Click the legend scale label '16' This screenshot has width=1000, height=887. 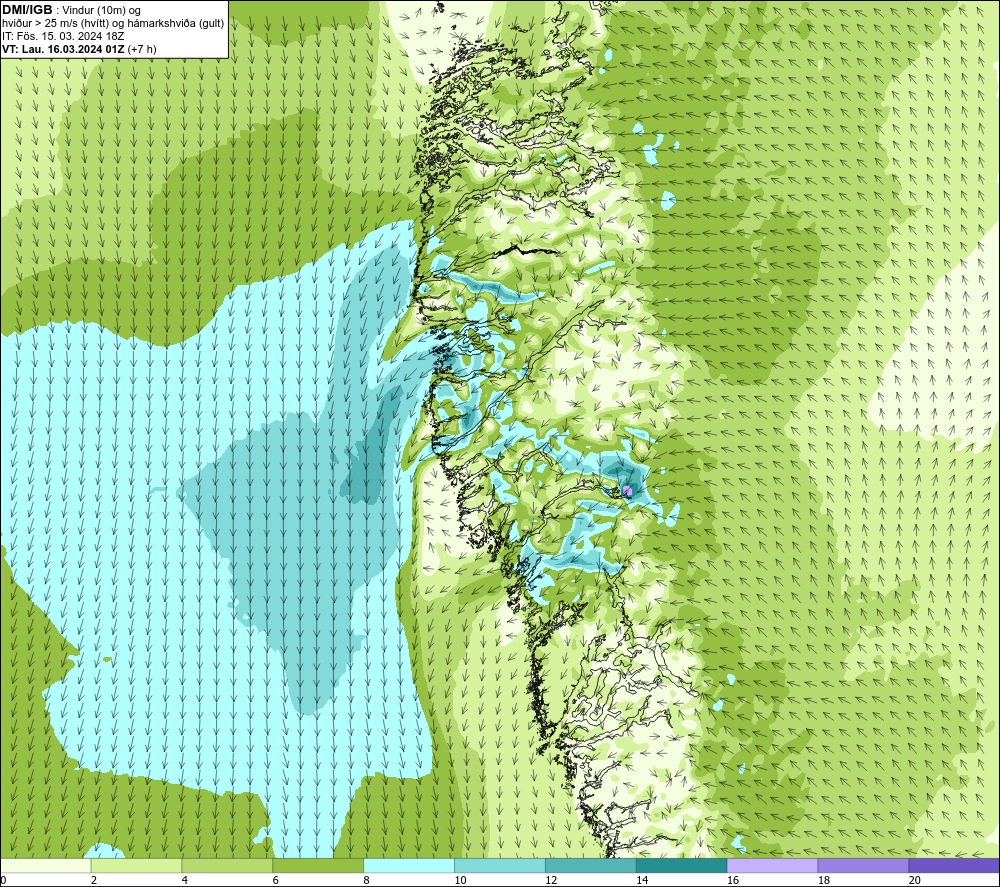click(733, 880)
